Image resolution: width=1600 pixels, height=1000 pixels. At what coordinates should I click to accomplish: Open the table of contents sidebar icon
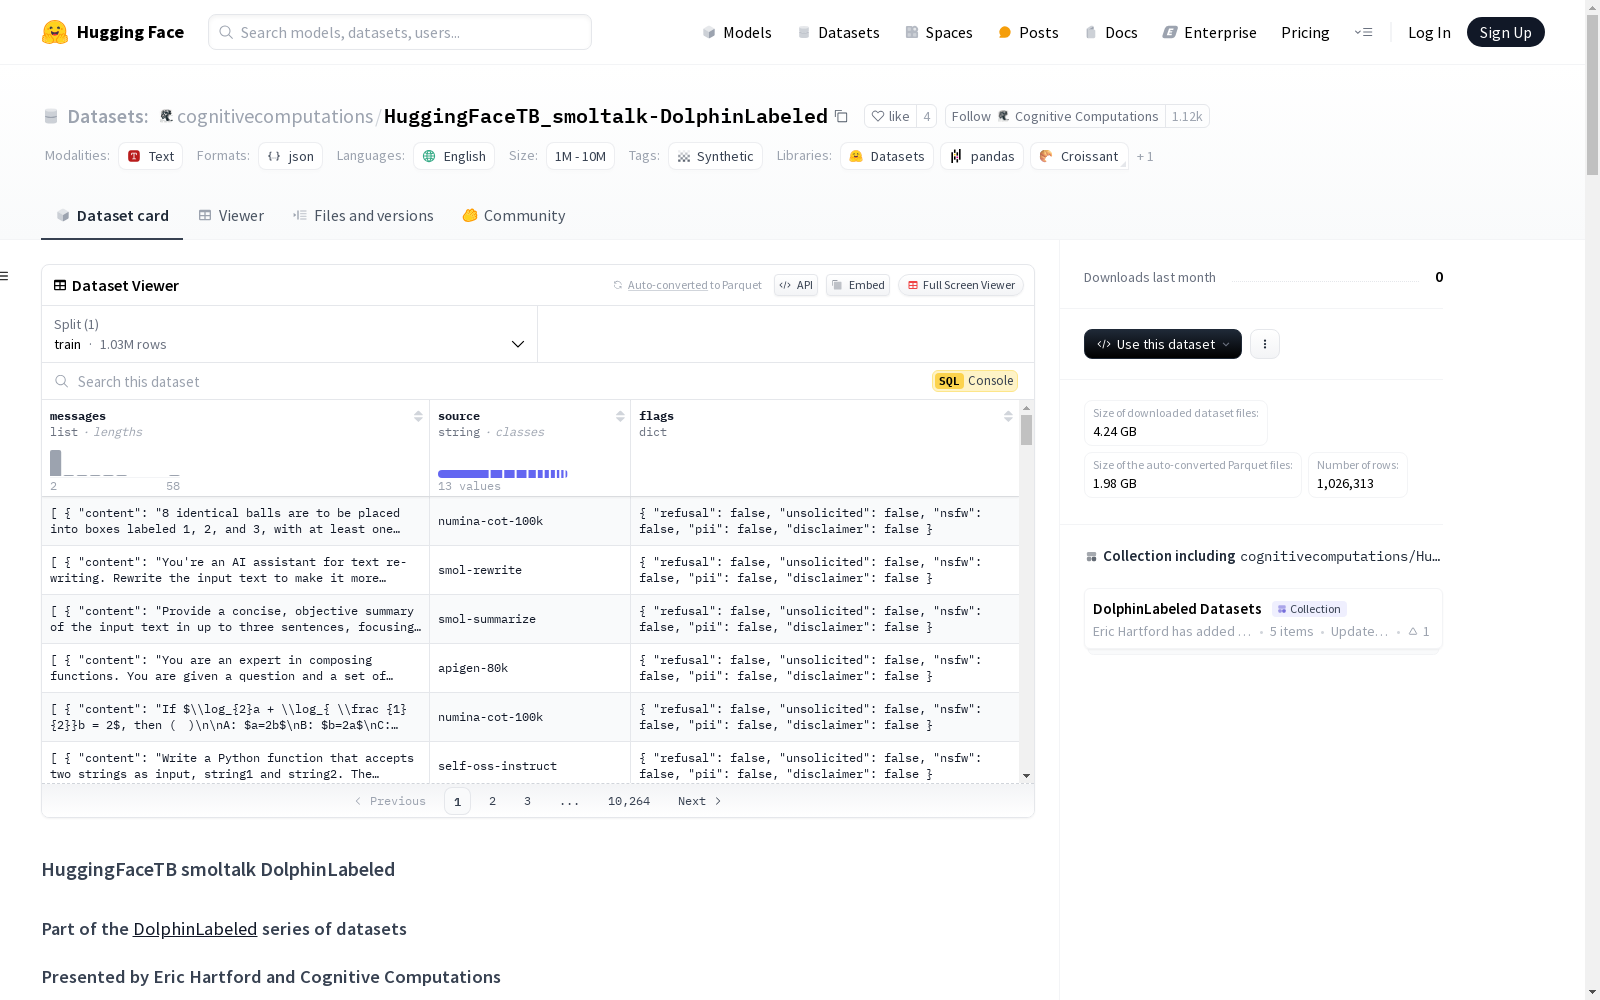tap(5, 276)
